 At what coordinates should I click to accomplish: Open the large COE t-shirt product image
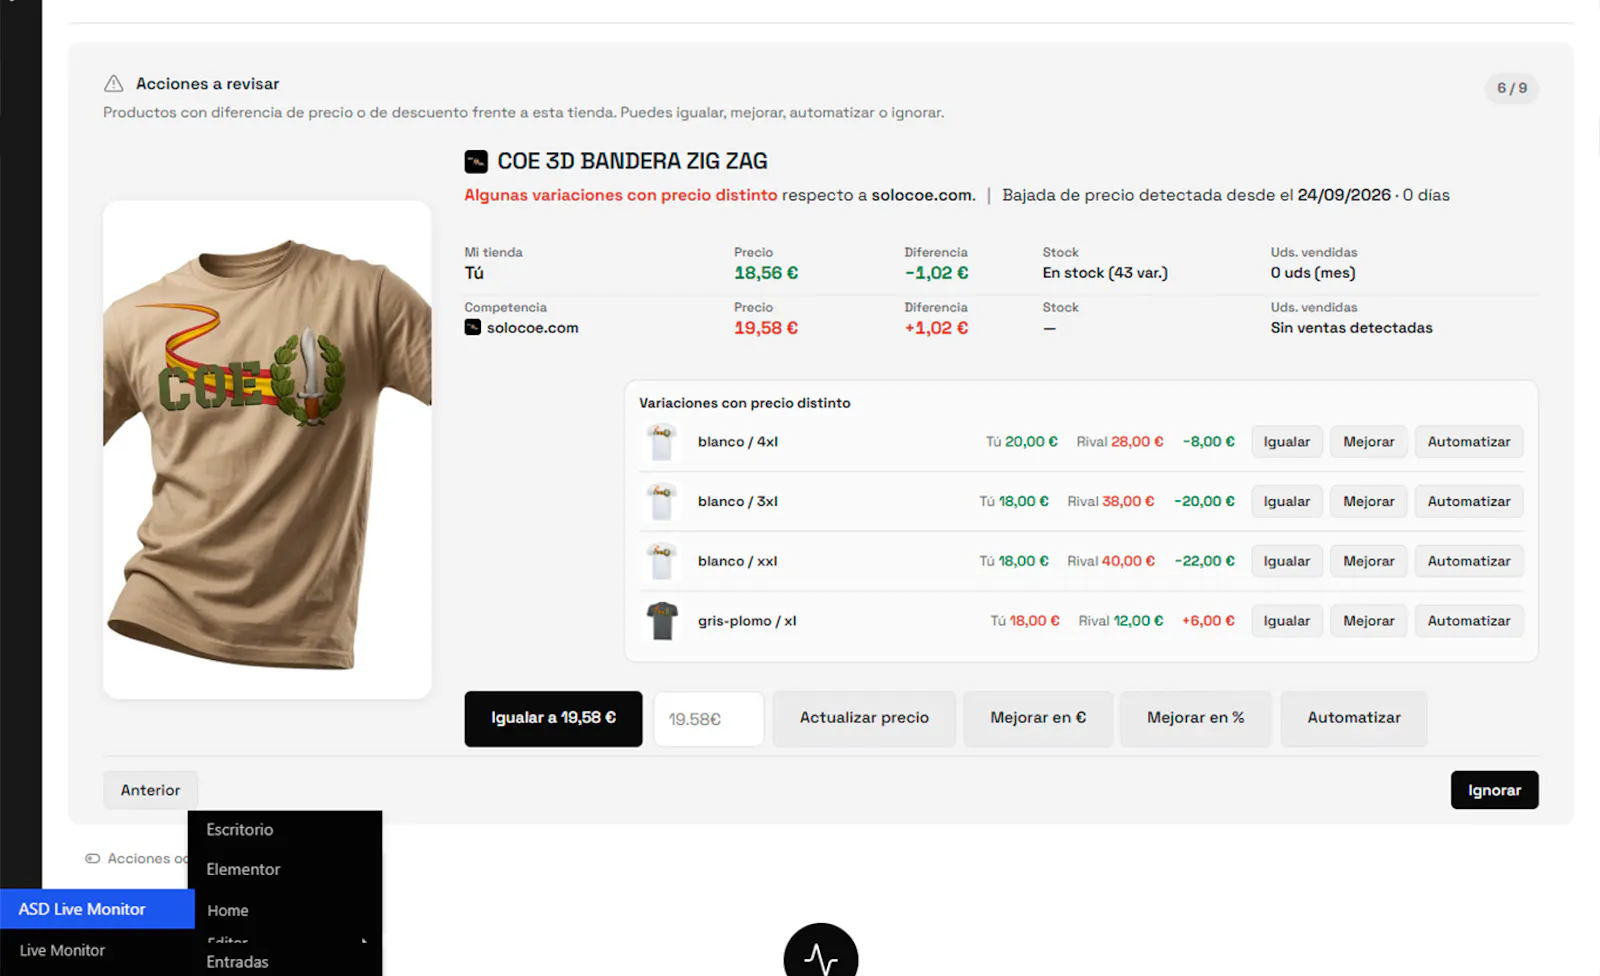click(267, 450)
